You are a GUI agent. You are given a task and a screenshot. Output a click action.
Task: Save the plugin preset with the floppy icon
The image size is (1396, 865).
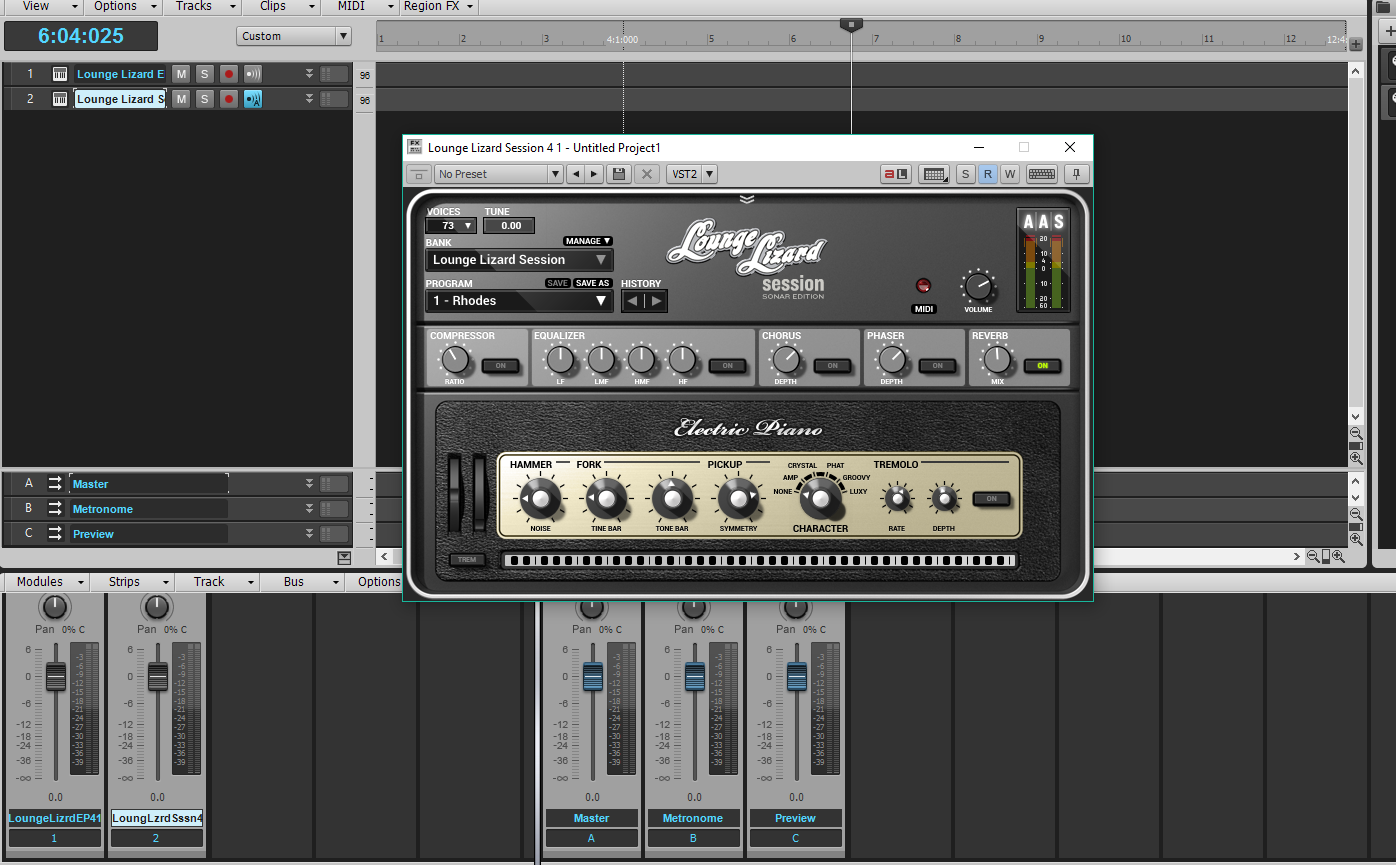(x=619, y=174)
